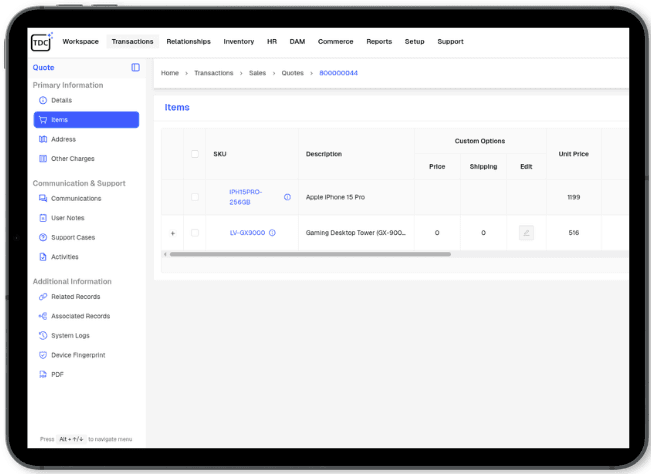Click the Associated Records share icon

tap(43, 316)
